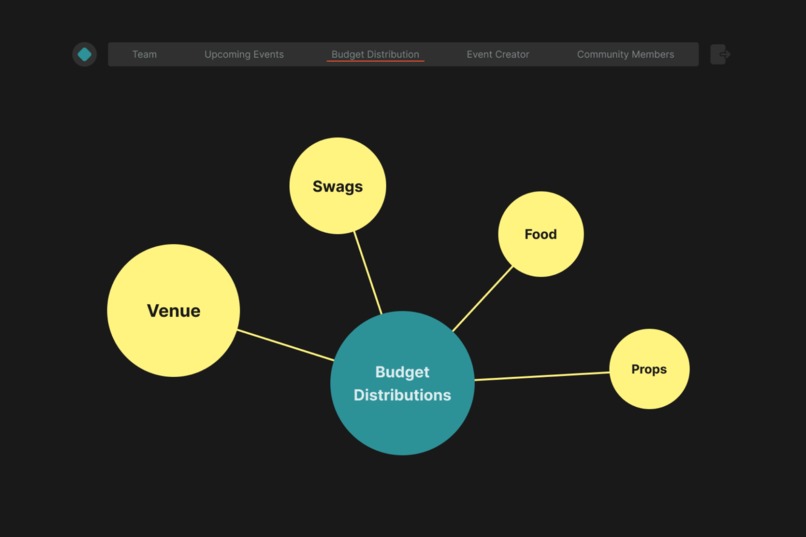The image size is (806, 537).
Task: Switch to Upcoming Events tab
Action: pyautogui.click(x=244, y=54)
